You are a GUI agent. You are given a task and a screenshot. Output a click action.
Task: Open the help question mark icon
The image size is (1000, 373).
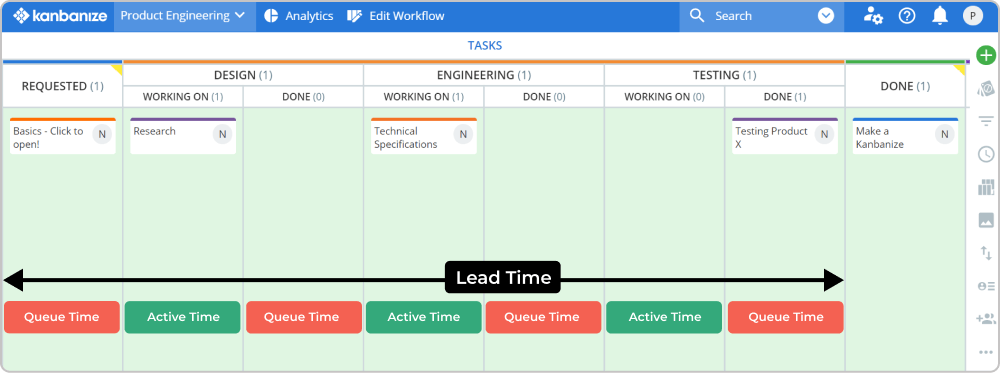(x=907, y=16)
